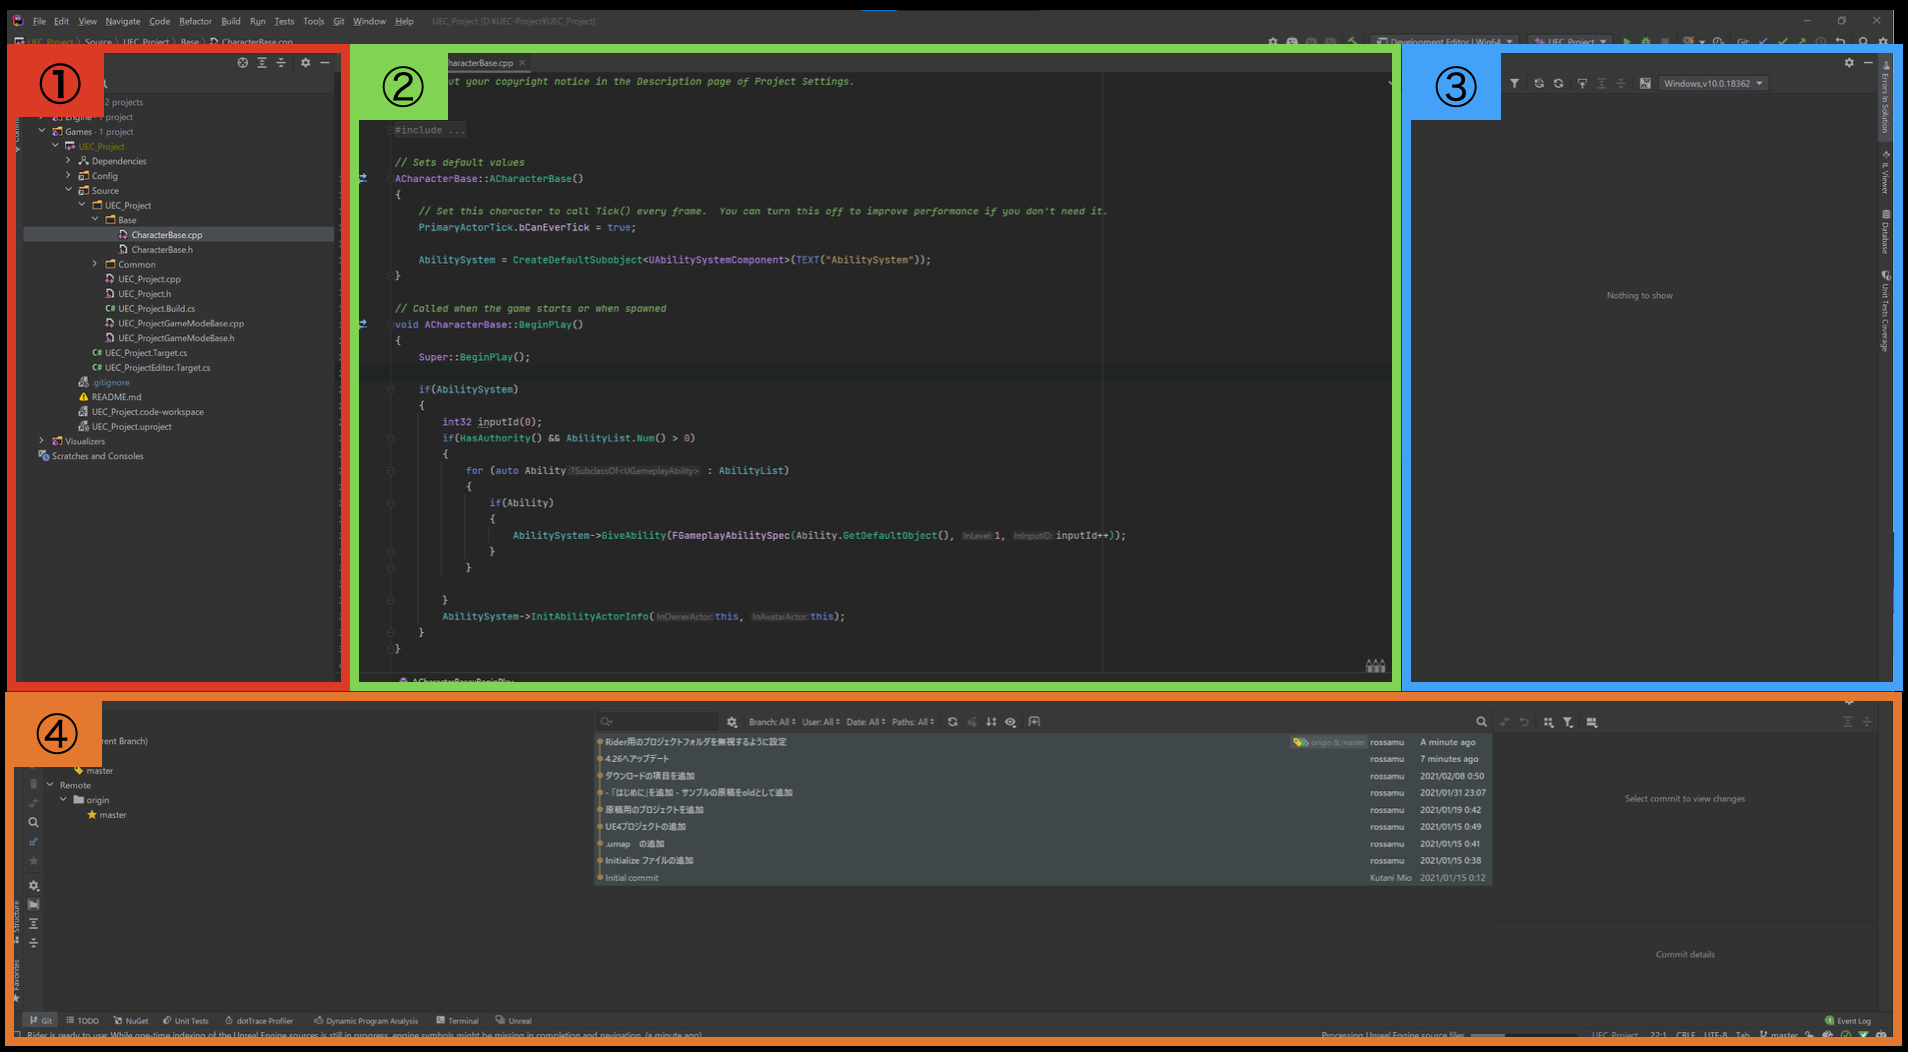The height and width of the screenshot is (1052, 1908).
Task: Click search icon in Git branches sidebar
Action: [x=33, y=822]
